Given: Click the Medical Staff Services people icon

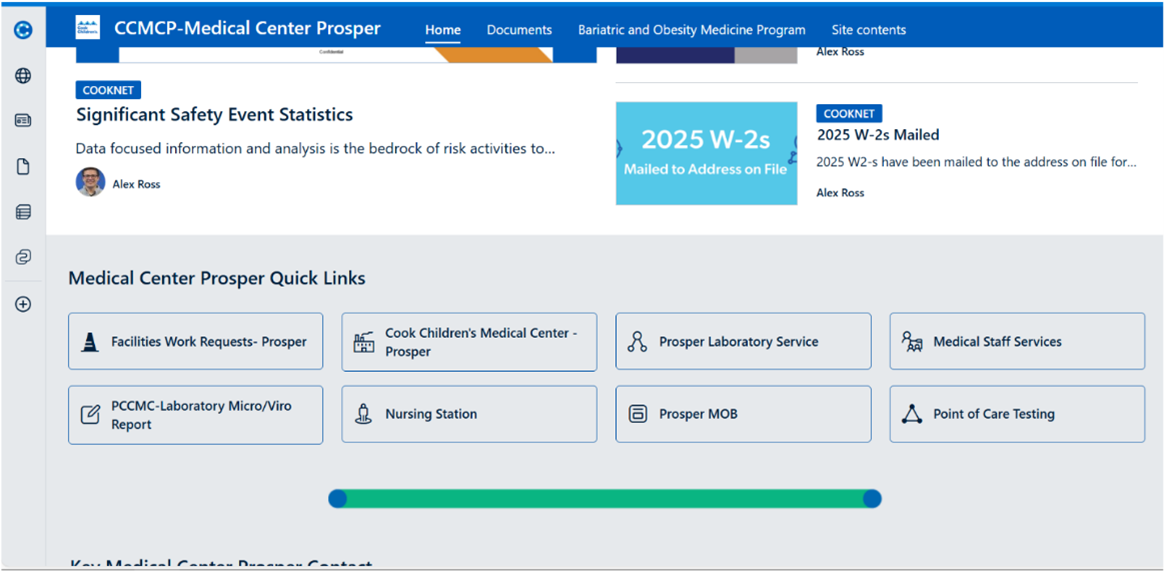Looking at the screenshot, I should click(x=912, y=342).
